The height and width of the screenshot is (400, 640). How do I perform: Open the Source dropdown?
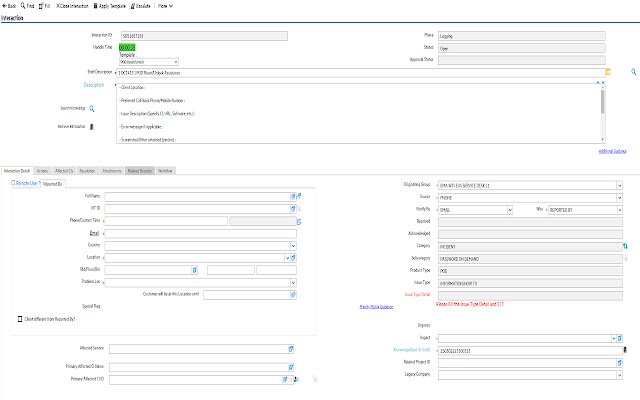pos(619,198)
